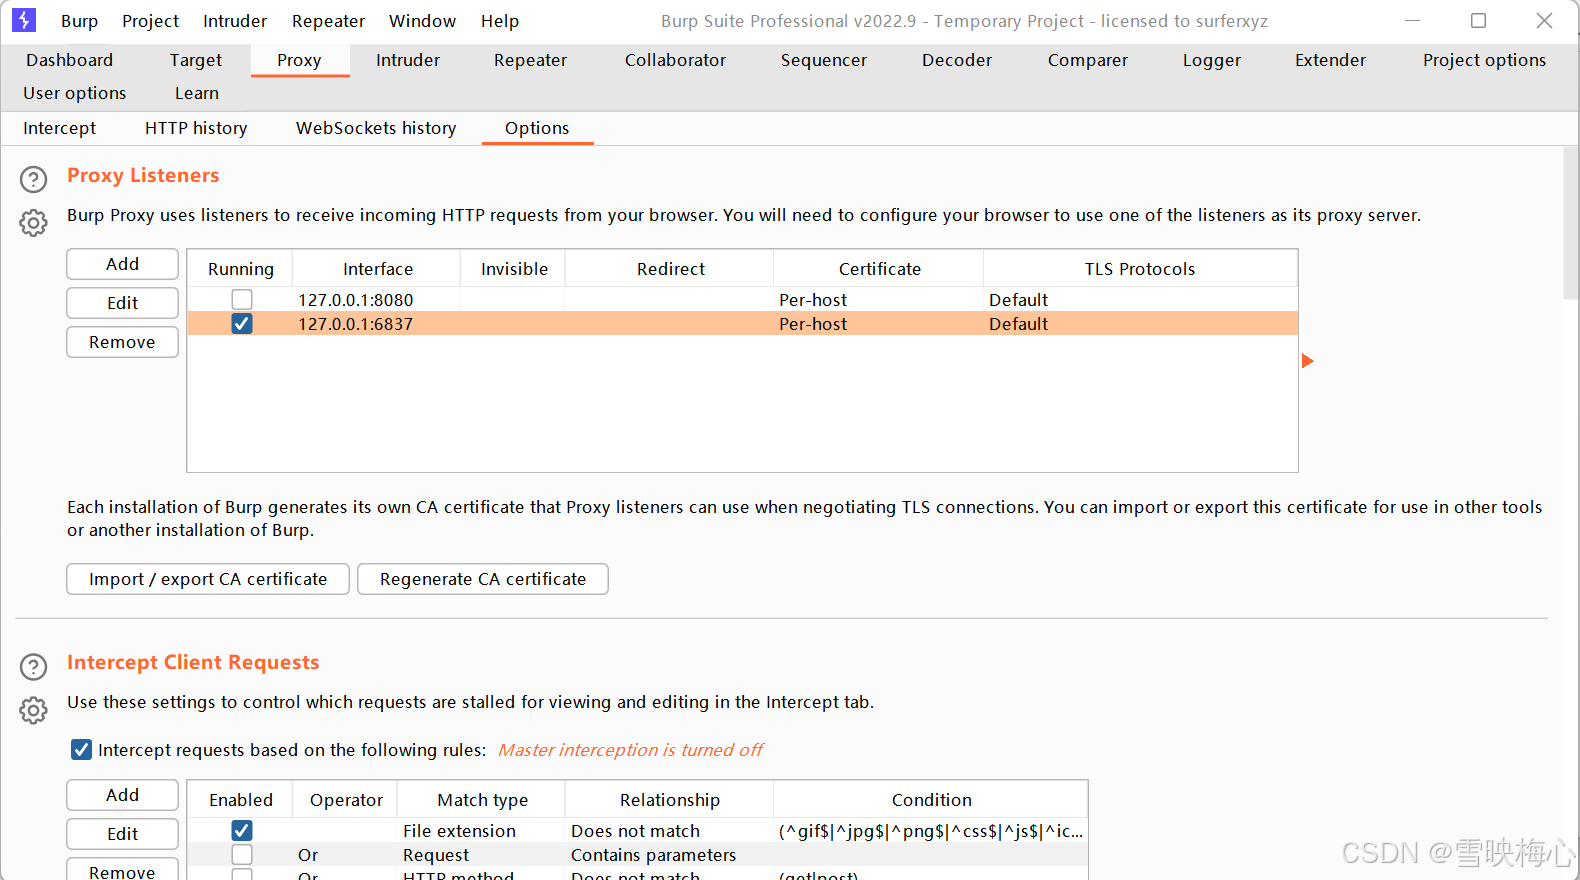Open the Intruder menu in menu bar
This screenshot has width=1580, height=880.
coord(235,21)
